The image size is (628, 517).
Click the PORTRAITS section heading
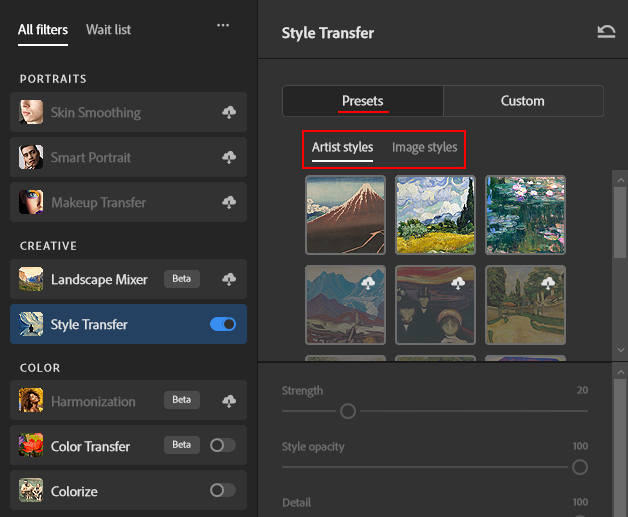pos(53,79)
